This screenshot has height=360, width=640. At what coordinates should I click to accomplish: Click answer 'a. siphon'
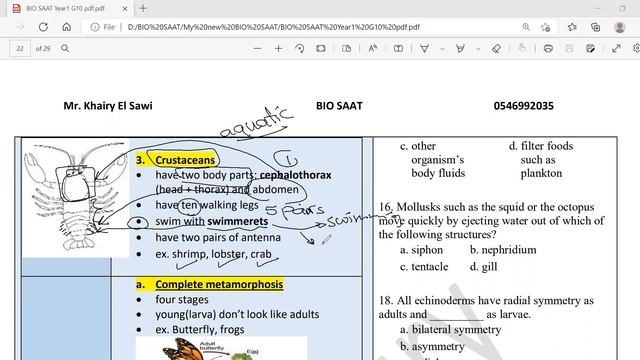pos(421,249)
